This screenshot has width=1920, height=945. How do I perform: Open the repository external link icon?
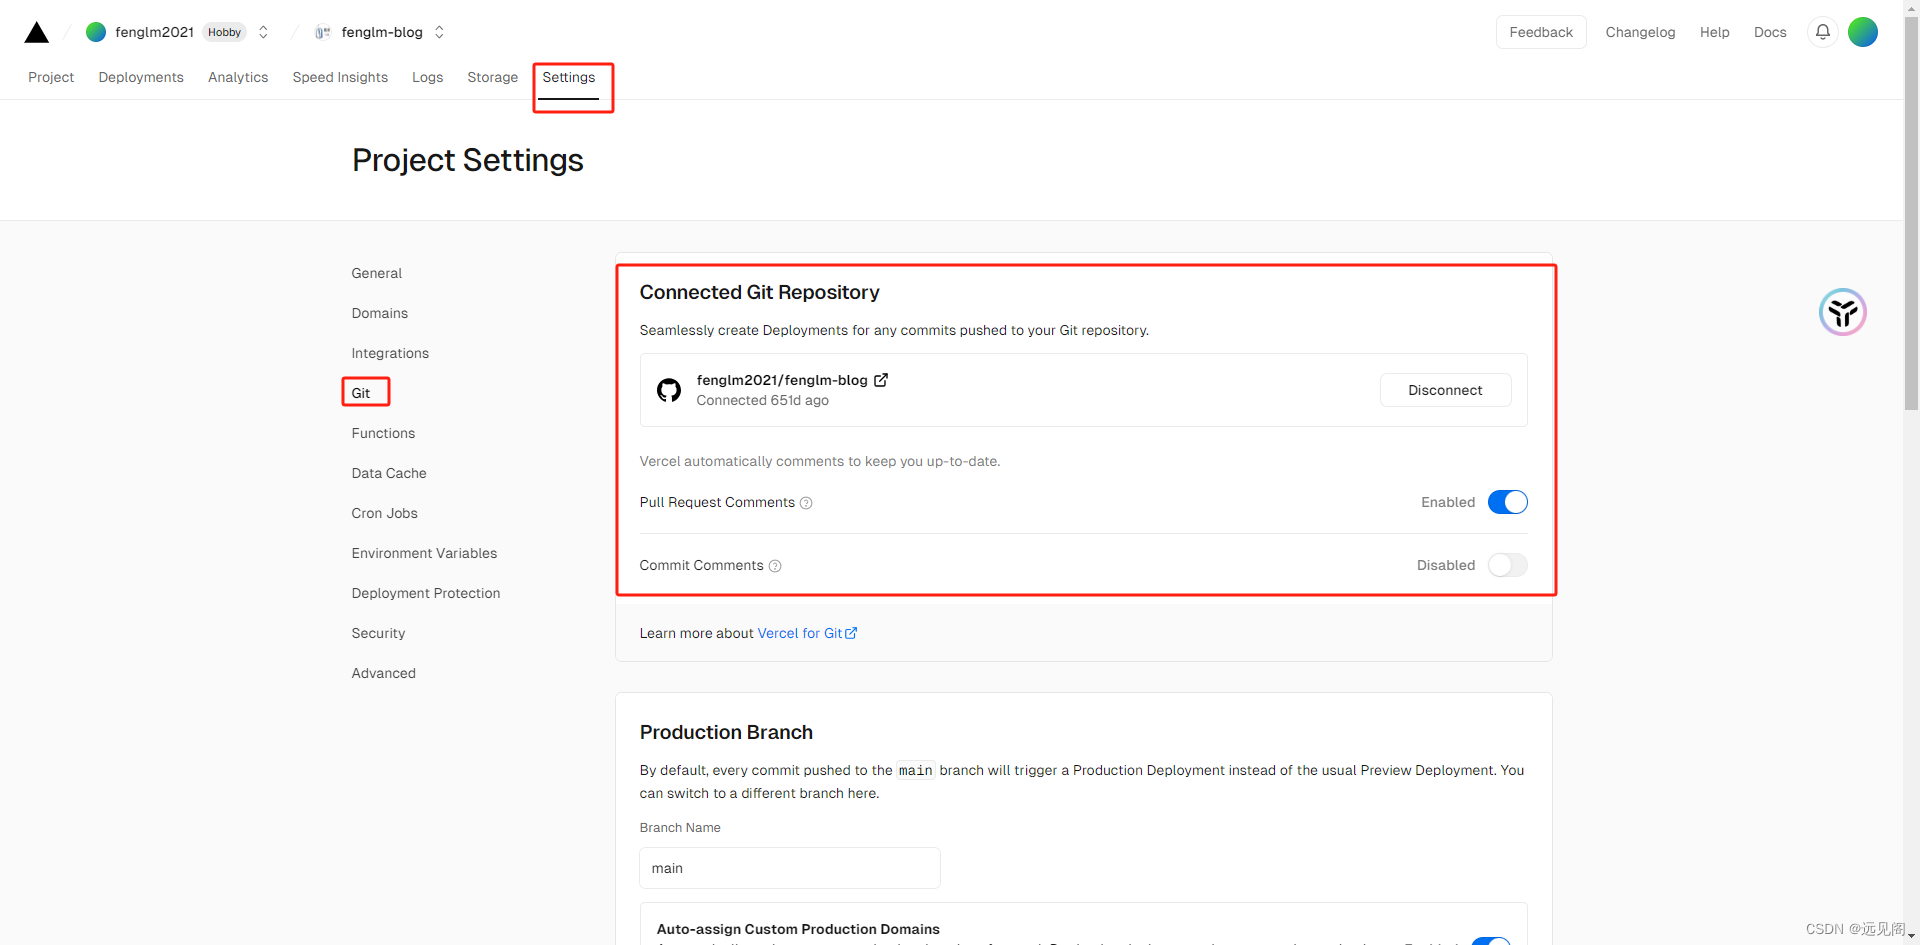point(881,380)
